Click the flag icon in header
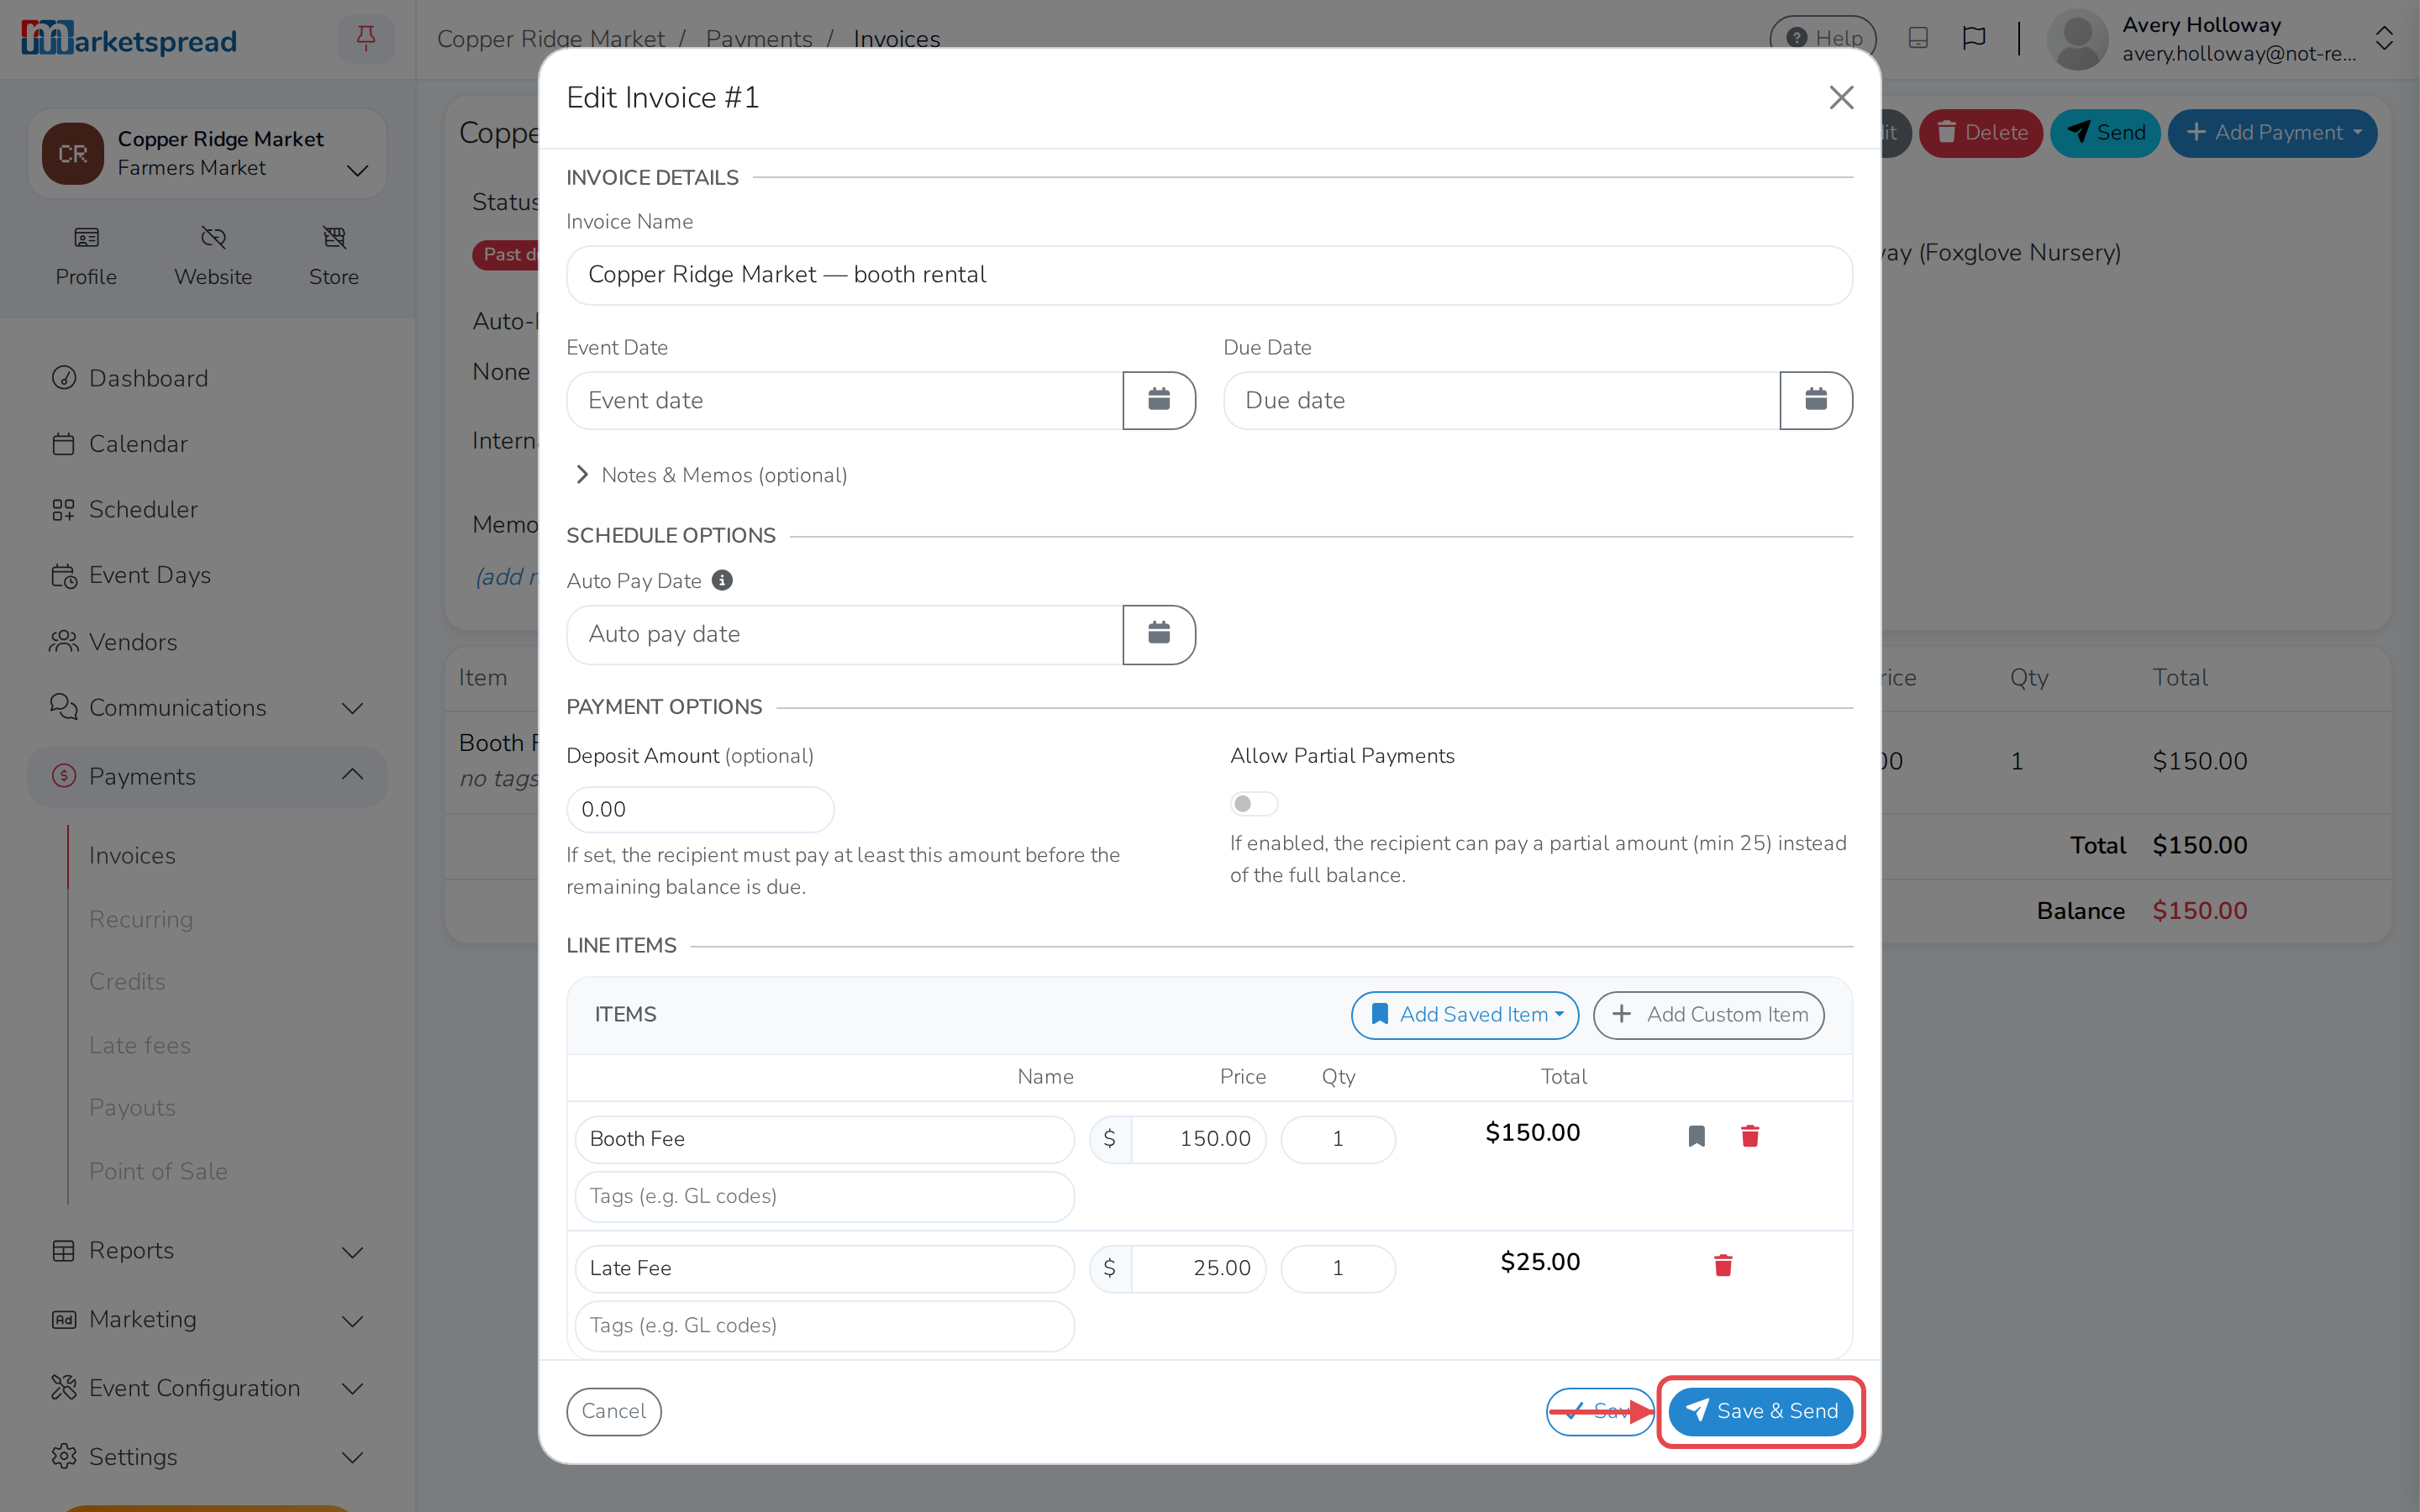Viewport: 2420px width, 1512px height. (x=1973, y=38)
